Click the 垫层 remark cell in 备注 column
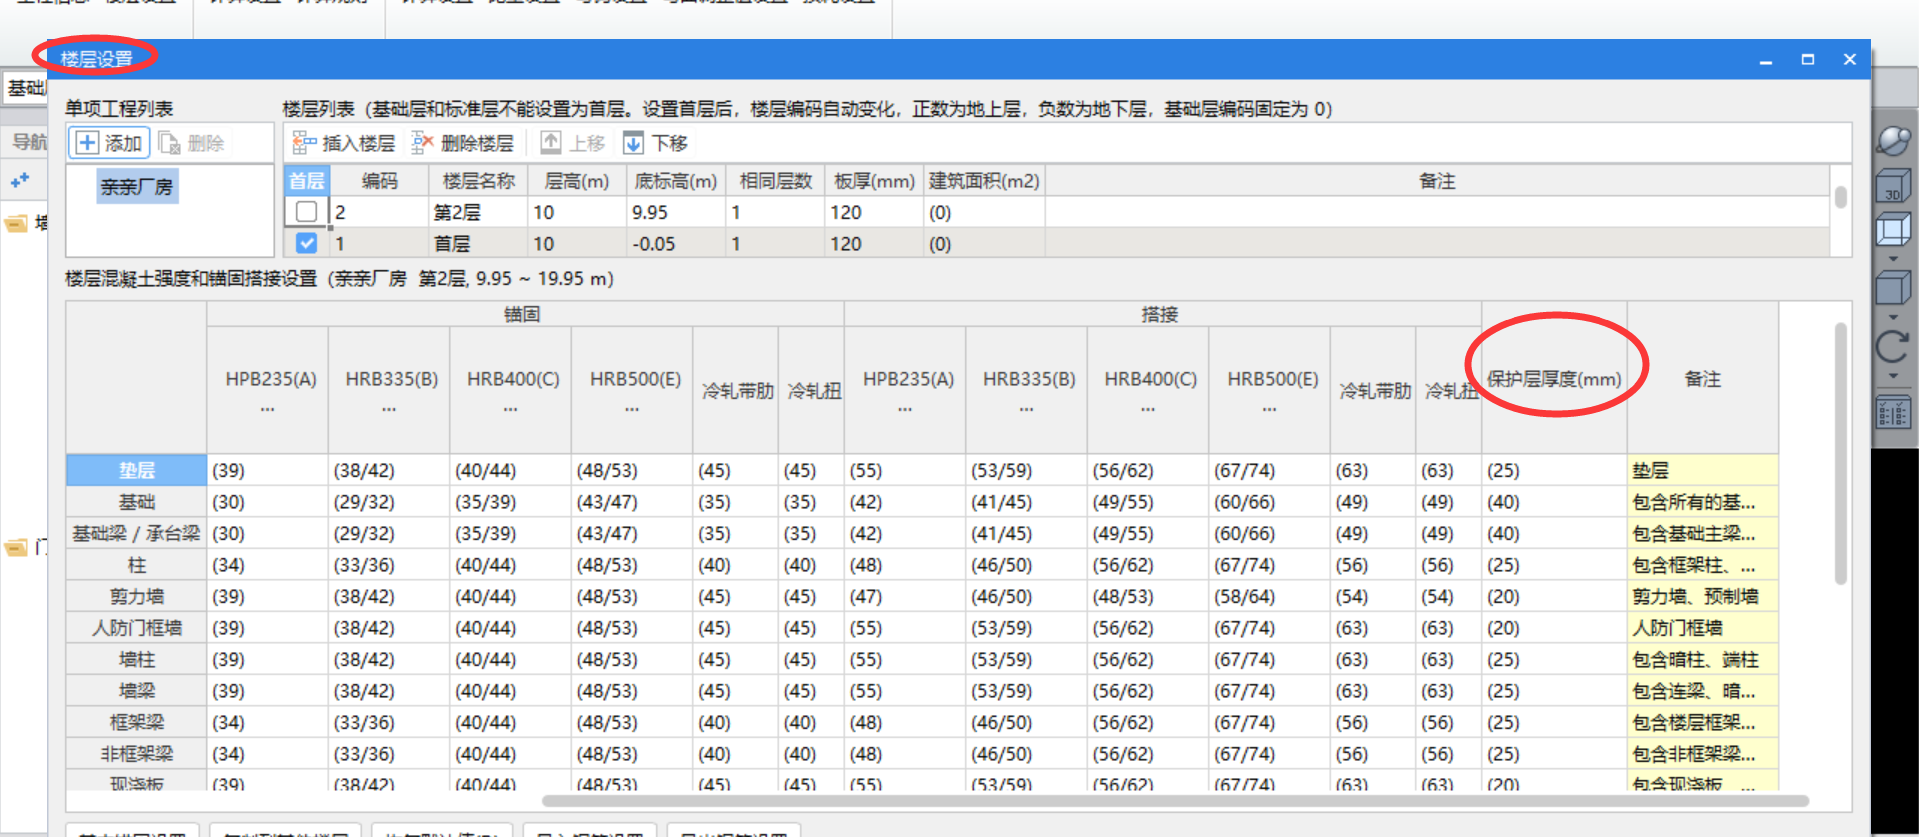 pos(1702,470)
